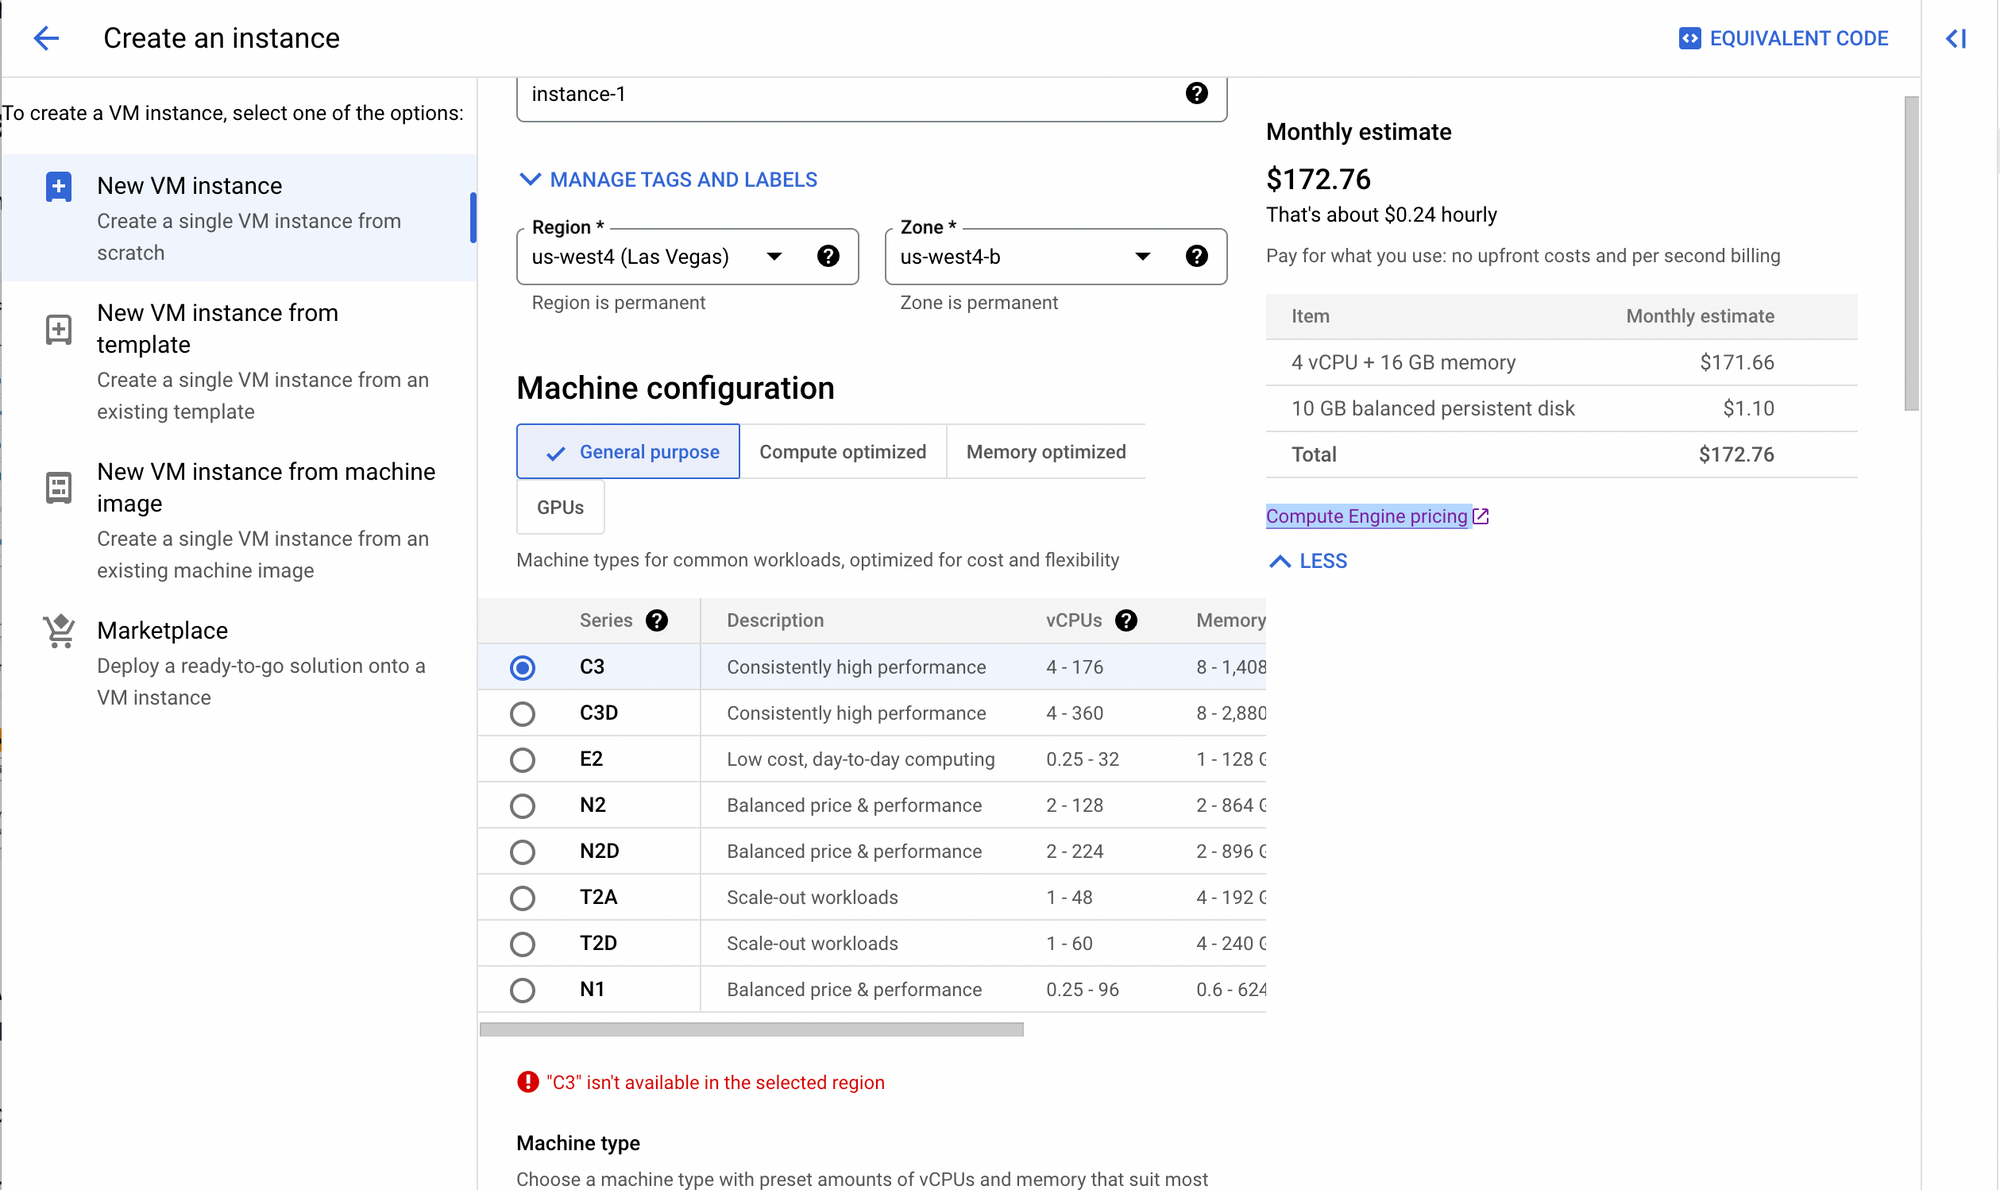Open the Zone us-west4-b dropdown

(1142, 256)
